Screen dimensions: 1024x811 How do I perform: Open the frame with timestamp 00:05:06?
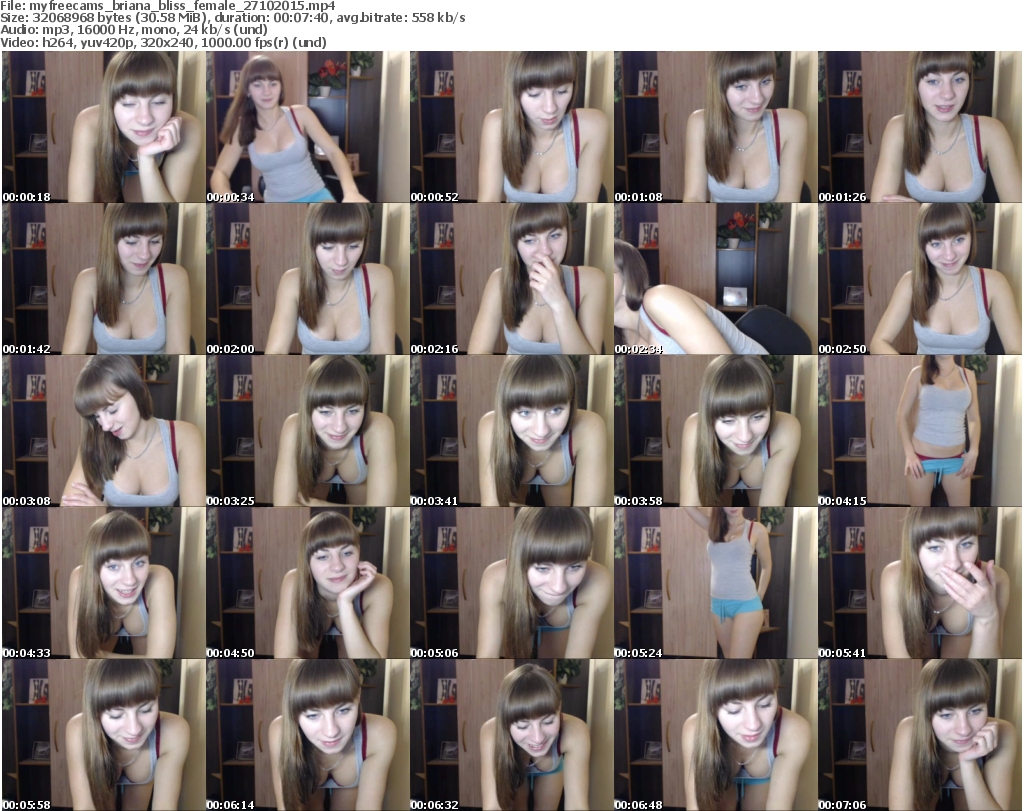coord(512,583)
